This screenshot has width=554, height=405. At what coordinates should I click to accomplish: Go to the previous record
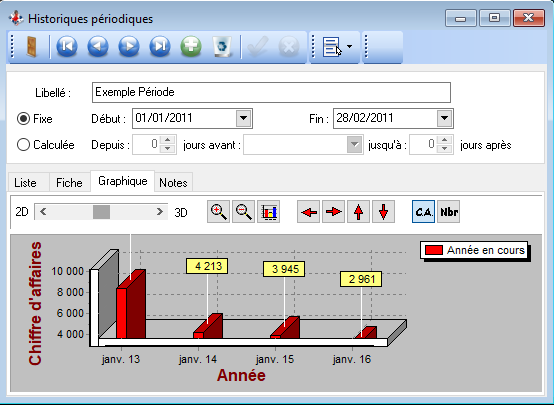point(98,46)
